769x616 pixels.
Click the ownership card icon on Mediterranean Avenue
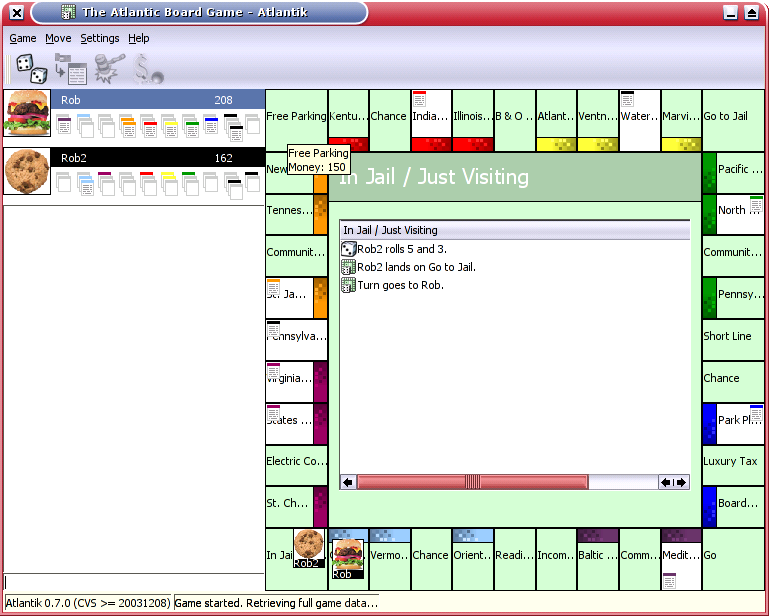[669, 581]
